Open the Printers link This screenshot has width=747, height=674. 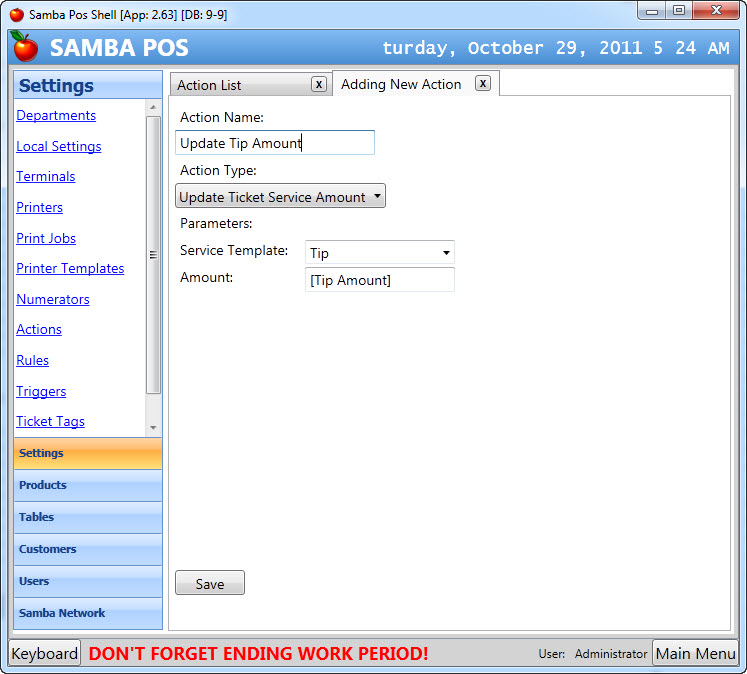click(x=40, y=207)
